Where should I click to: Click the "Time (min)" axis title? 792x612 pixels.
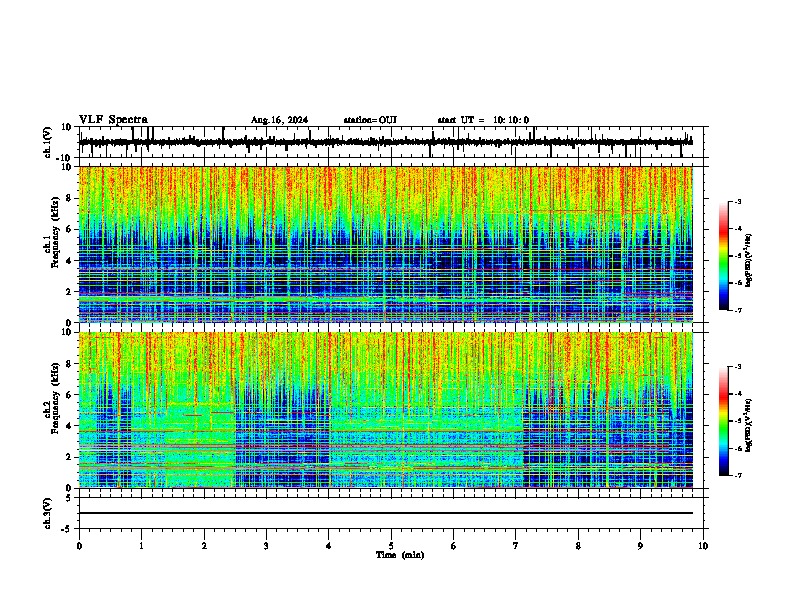pos(400,555)
